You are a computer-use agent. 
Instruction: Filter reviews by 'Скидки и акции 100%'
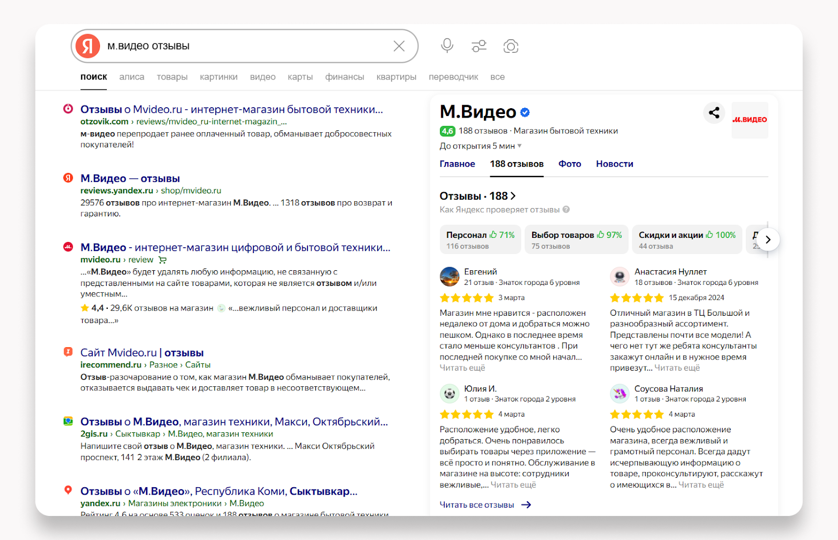pyautogui.click(x=687, y=240)
